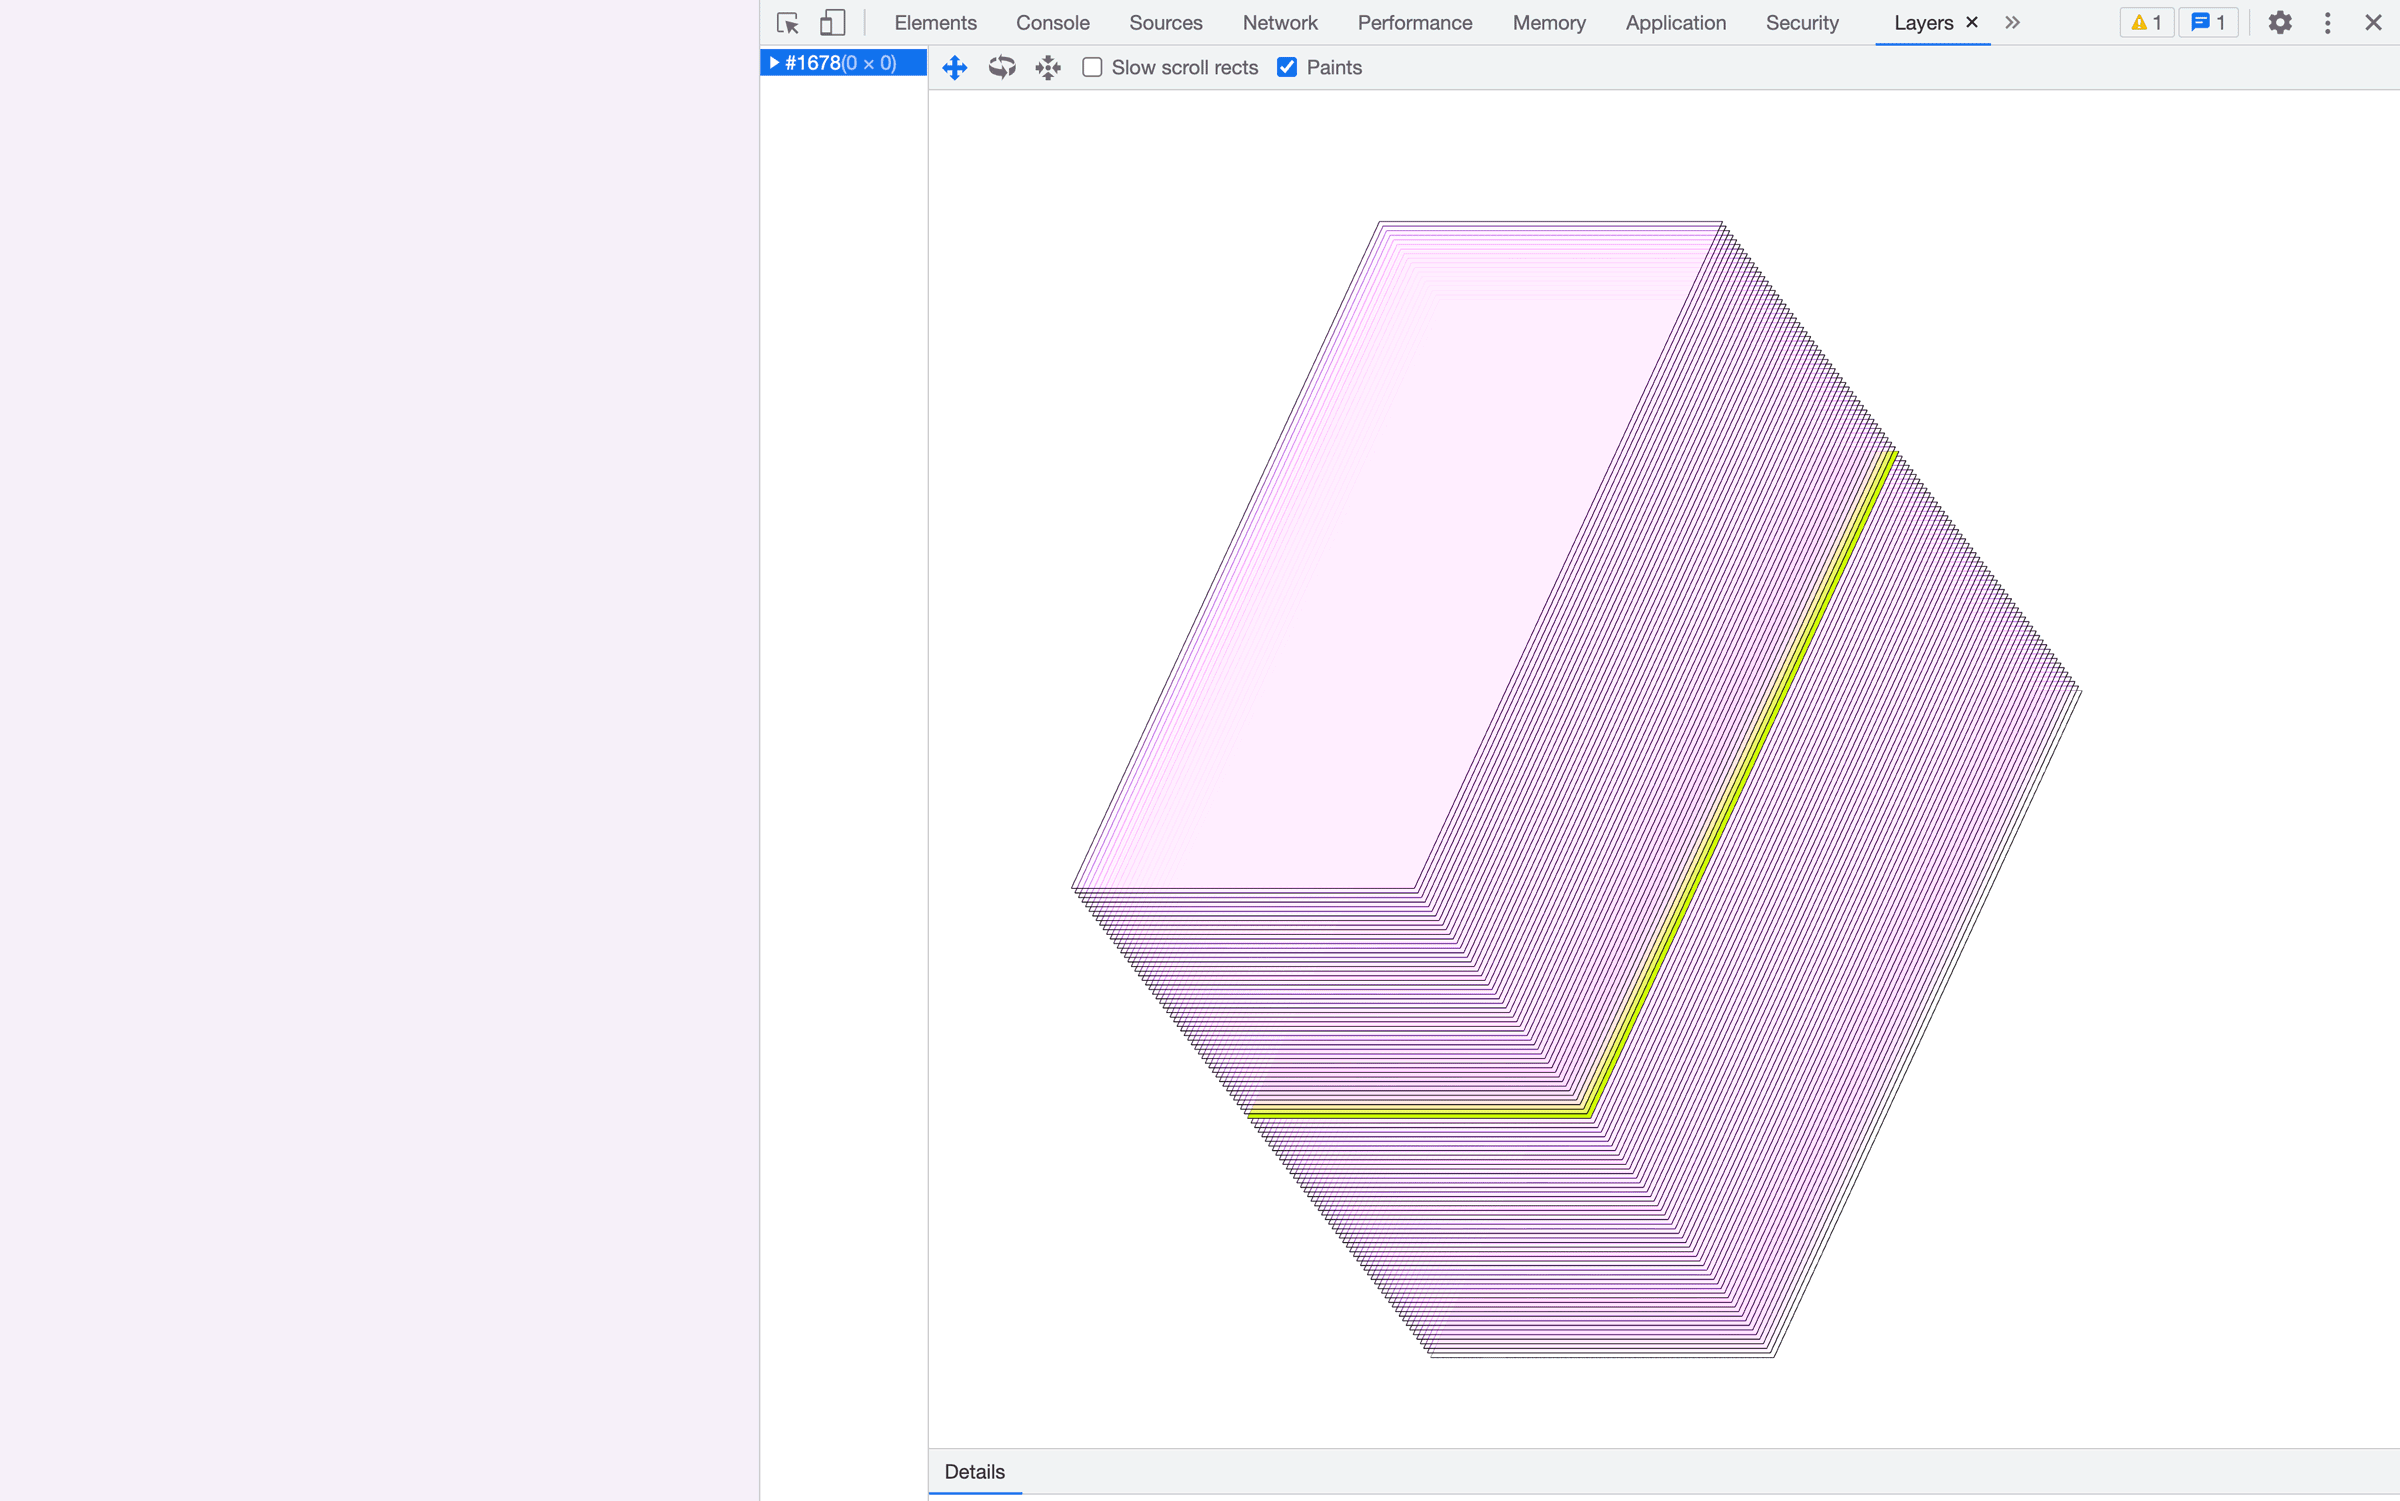Enable Slow scroll rects checkbox

click(x=1092, y=67)
